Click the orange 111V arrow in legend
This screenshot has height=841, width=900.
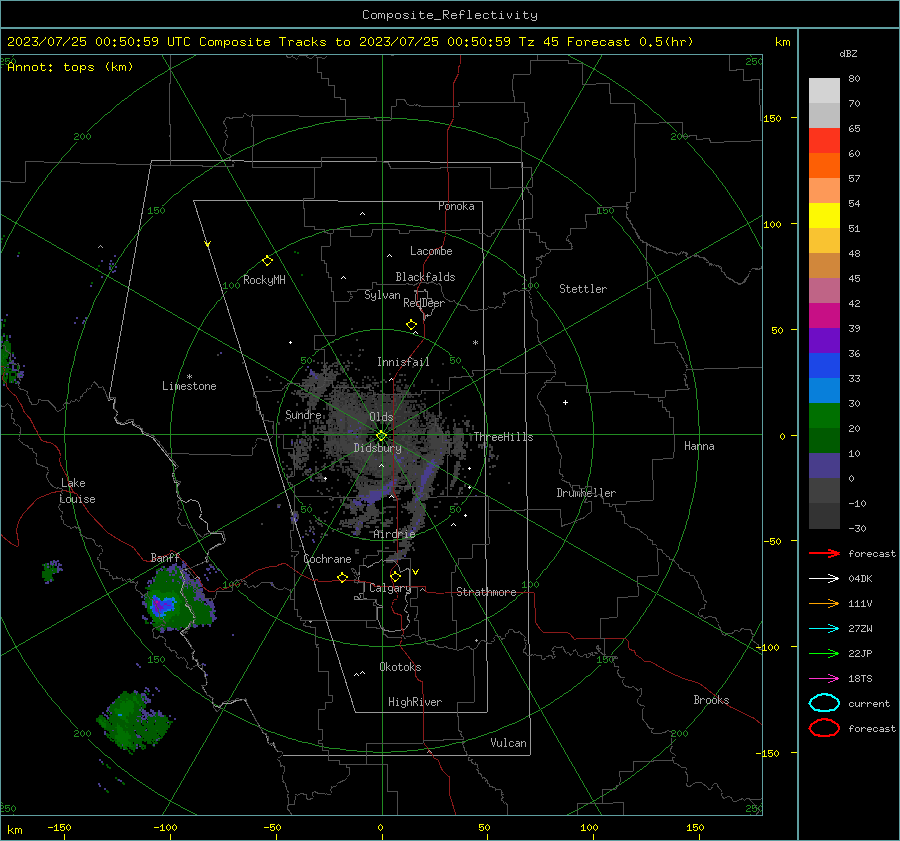coord(824,603)
